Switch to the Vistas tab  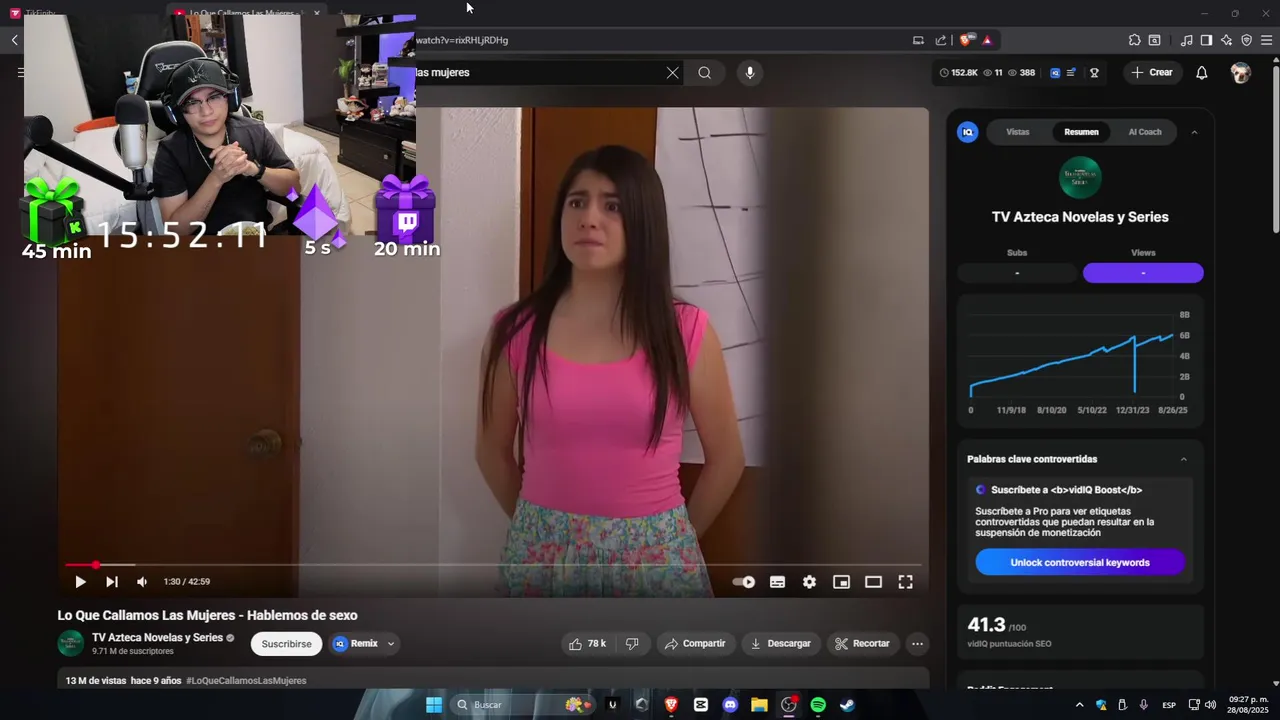1017,132
